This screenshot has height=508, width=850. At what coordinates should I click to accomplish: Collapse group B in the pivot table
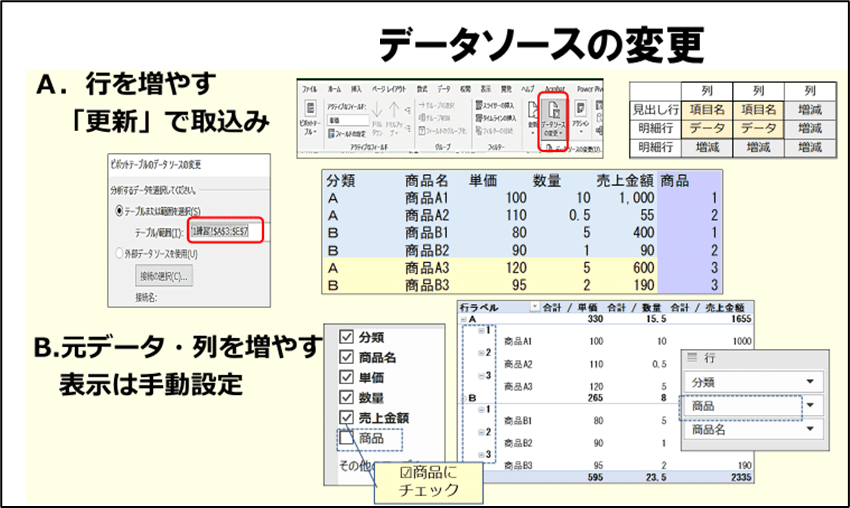click(x=464, y=398)
